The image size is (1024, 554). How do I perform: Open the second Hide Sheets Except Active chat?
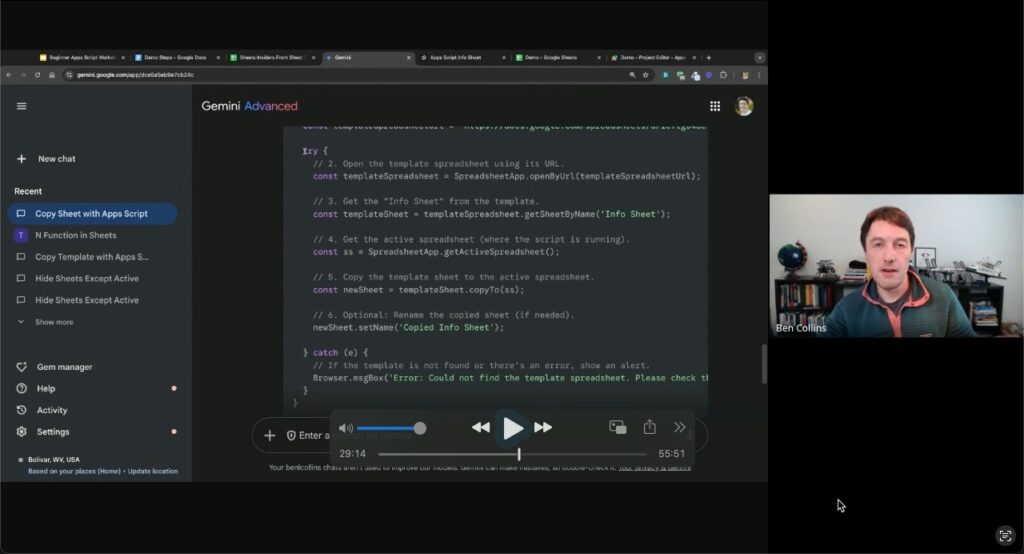pyautogui.click(x=92, y=300)
